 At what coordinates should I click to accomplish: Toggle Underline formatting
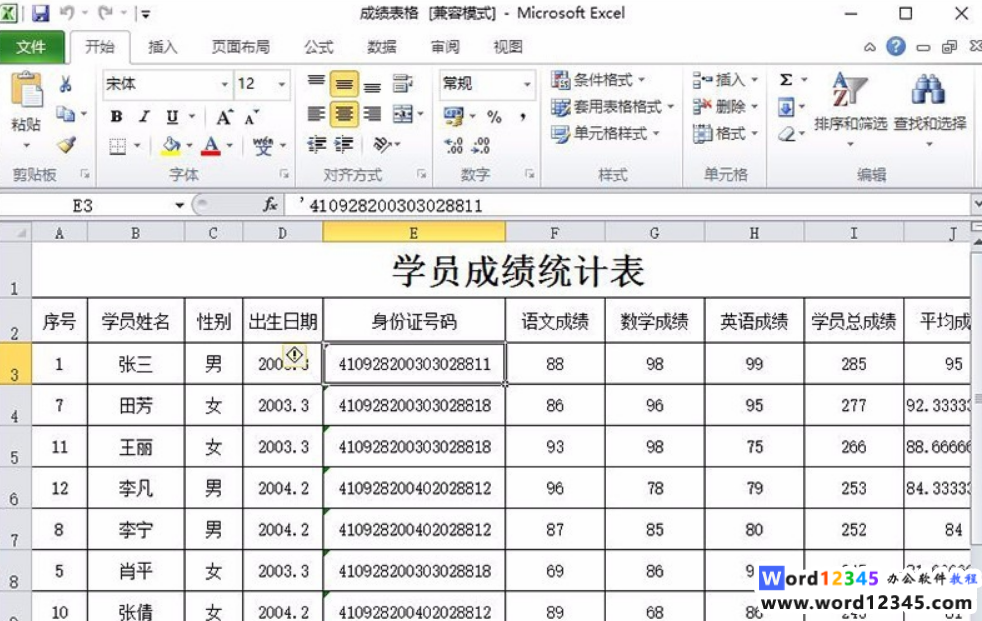[x=172, y=116]
